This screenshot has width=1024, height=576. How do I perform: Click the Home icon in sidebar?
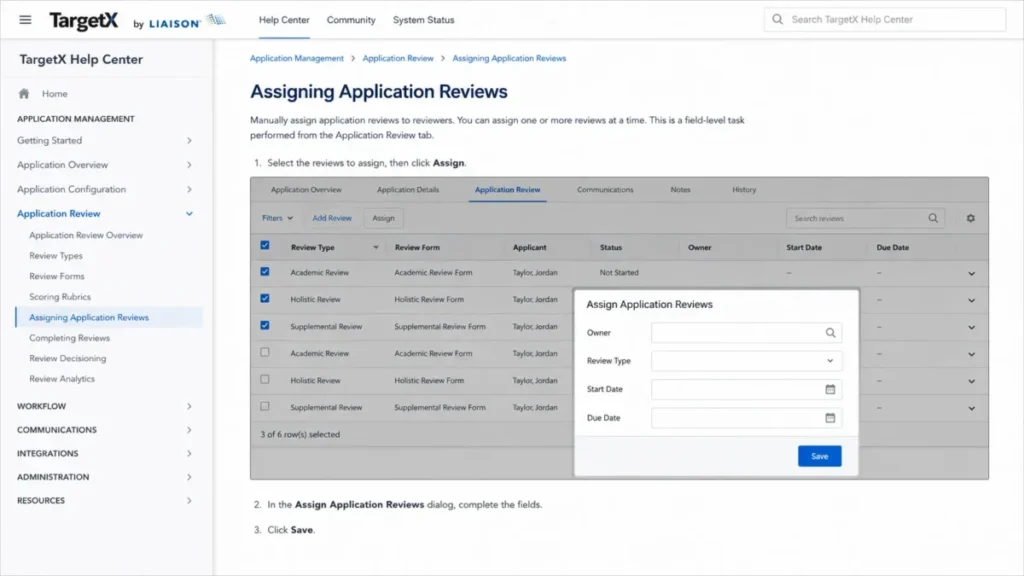pyautogui.click(x=24, y=94)
